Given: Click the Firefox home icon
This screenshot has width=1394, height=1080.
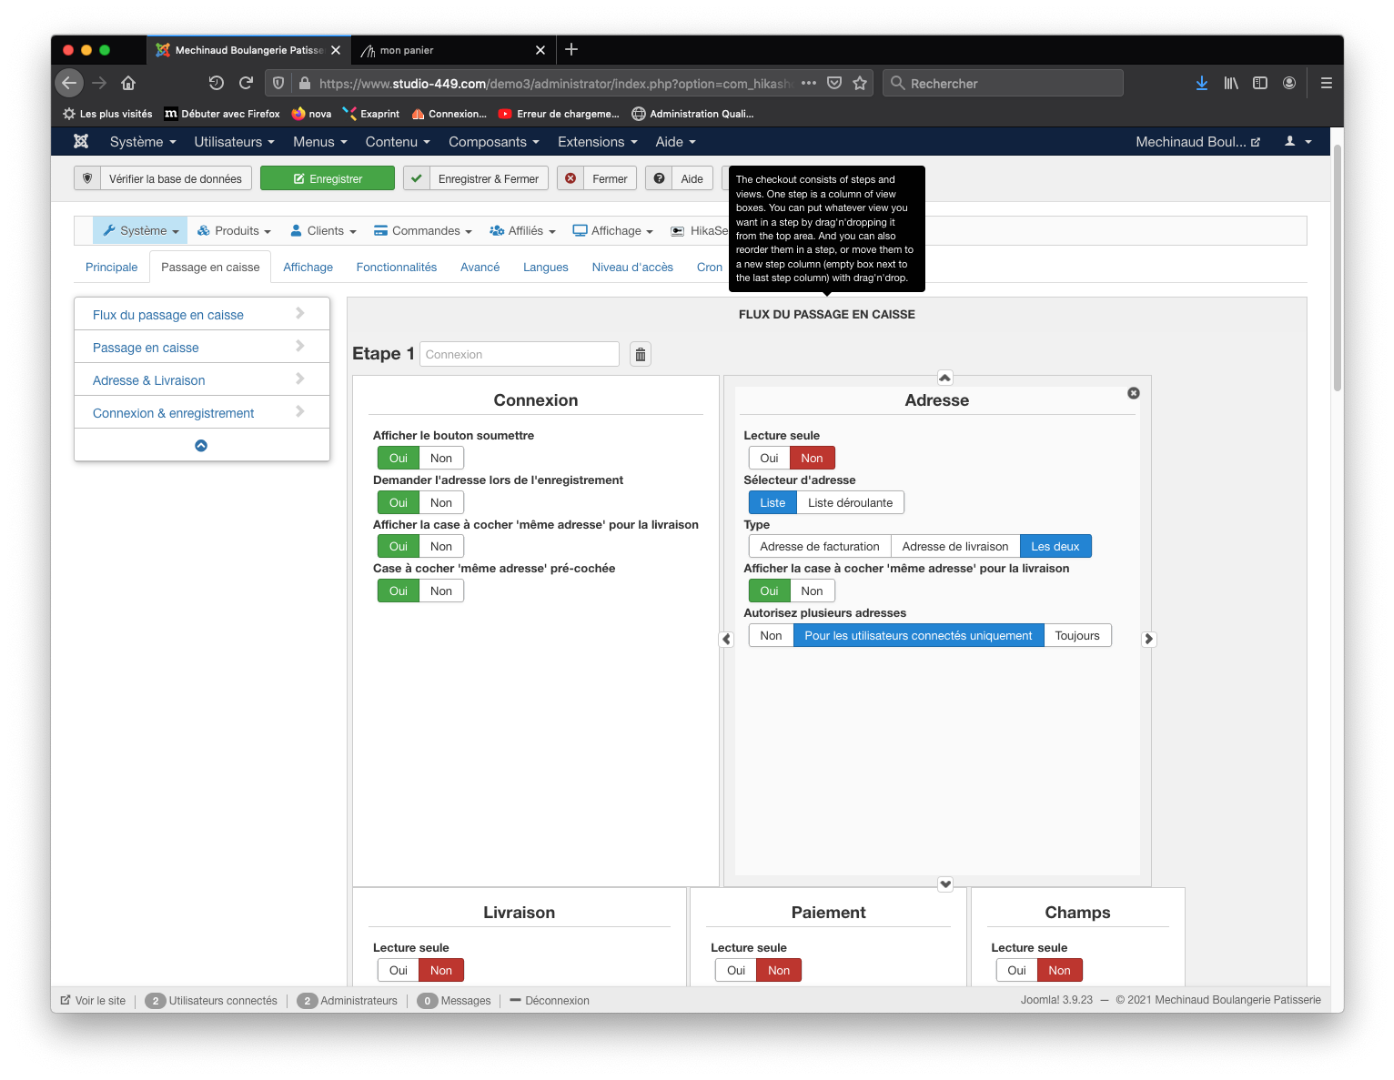Looking at the screenshot, I should [128, 83].
